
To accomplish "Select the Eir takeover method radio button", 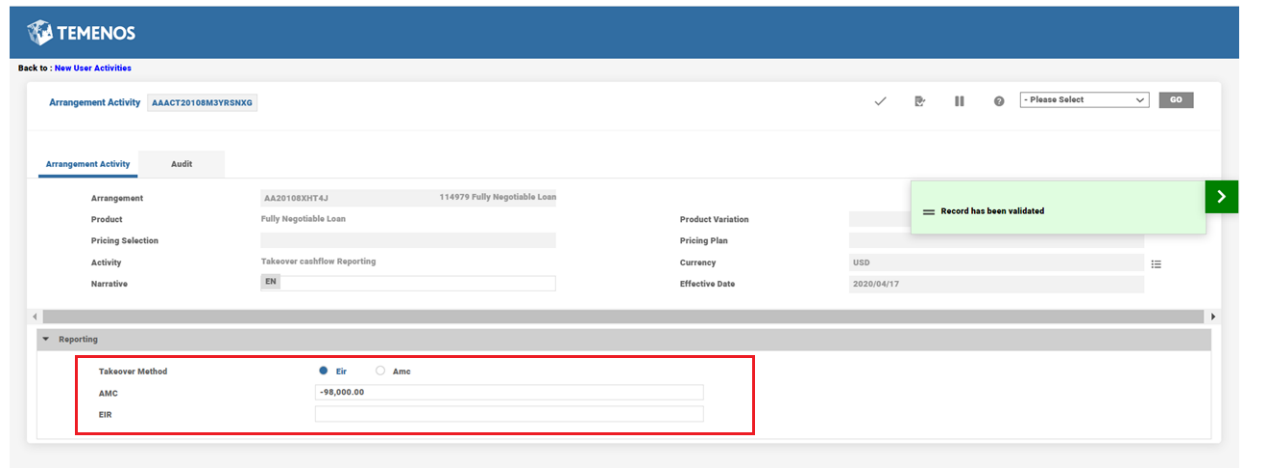I will tap(323, 371).
